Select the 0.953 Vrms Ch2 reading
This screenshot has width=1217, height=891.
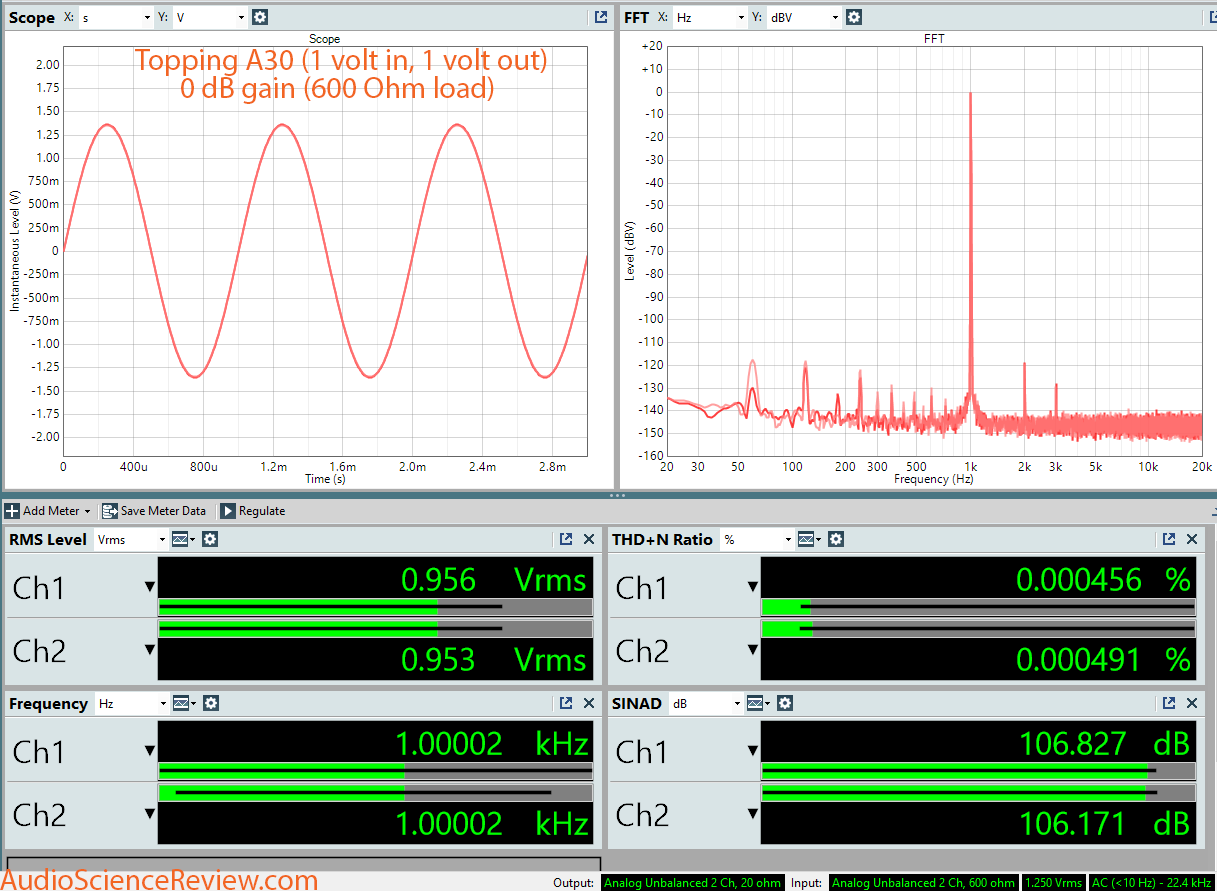point(493,659)
